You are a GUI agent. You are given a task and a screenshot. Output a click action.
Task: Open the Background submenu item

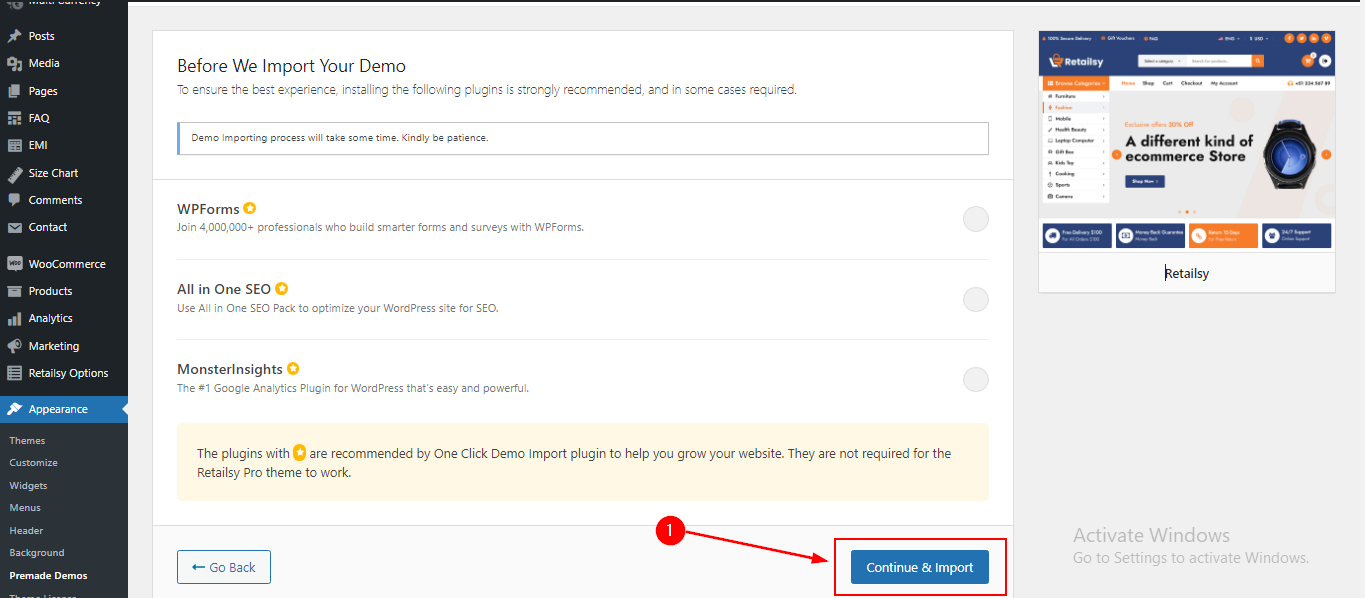(x=37, y=553)
